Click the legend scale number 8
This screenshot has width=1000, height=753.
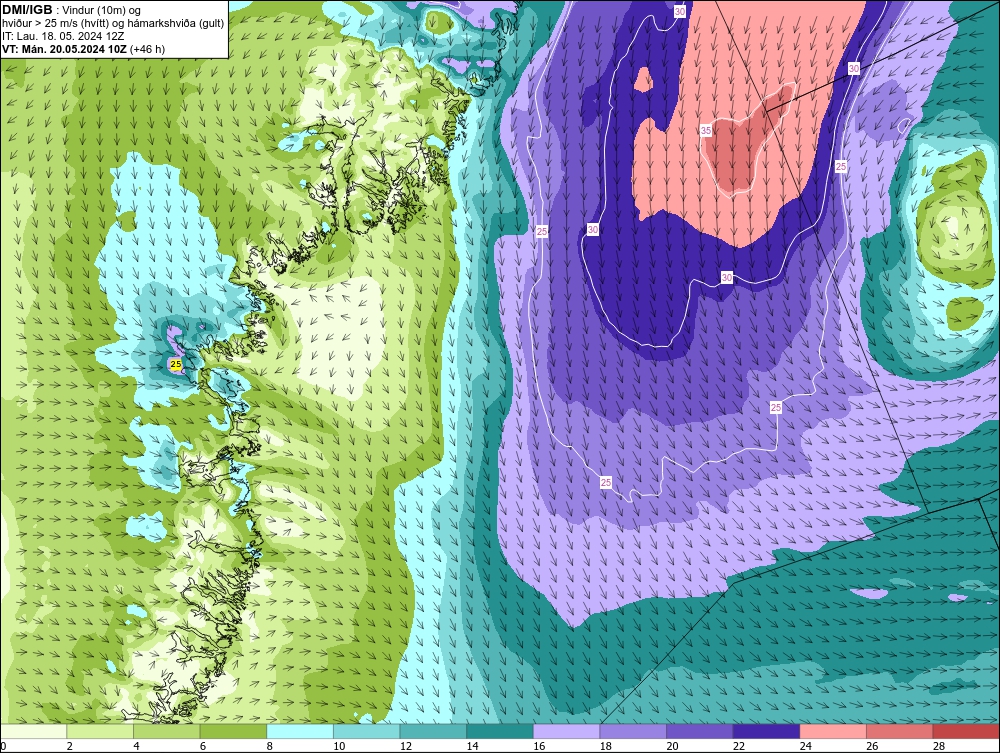[x=270, y=746]
